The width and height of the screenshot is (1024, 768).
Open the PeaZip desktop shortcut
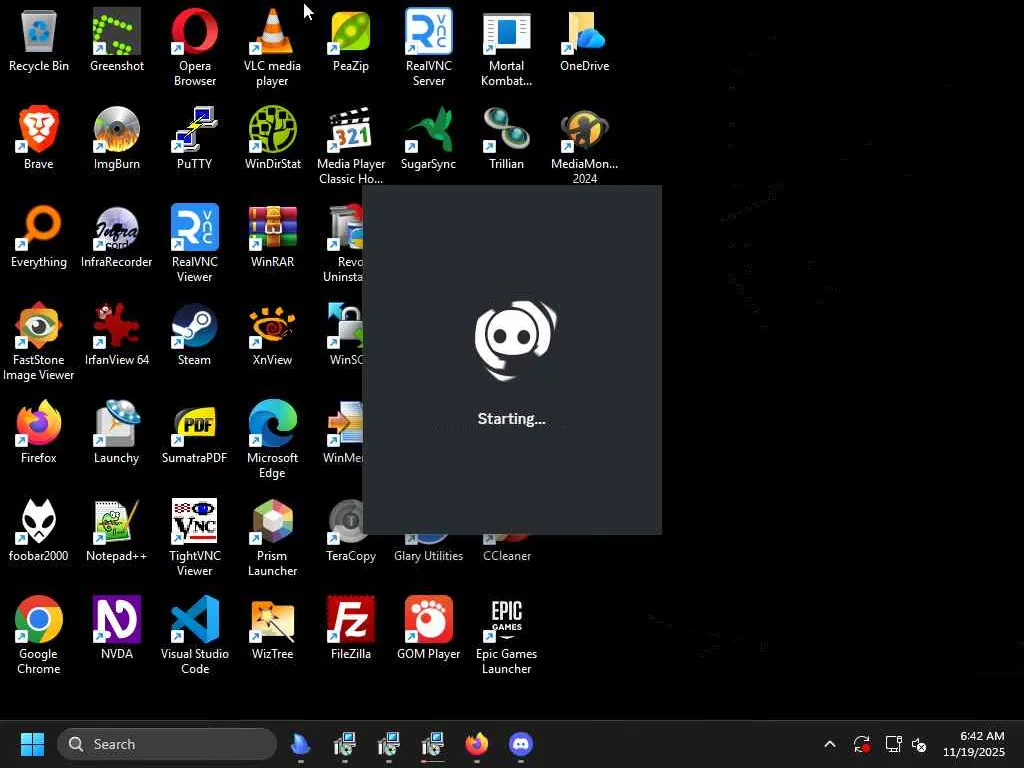pyautogui.click(x=351, y=40)
